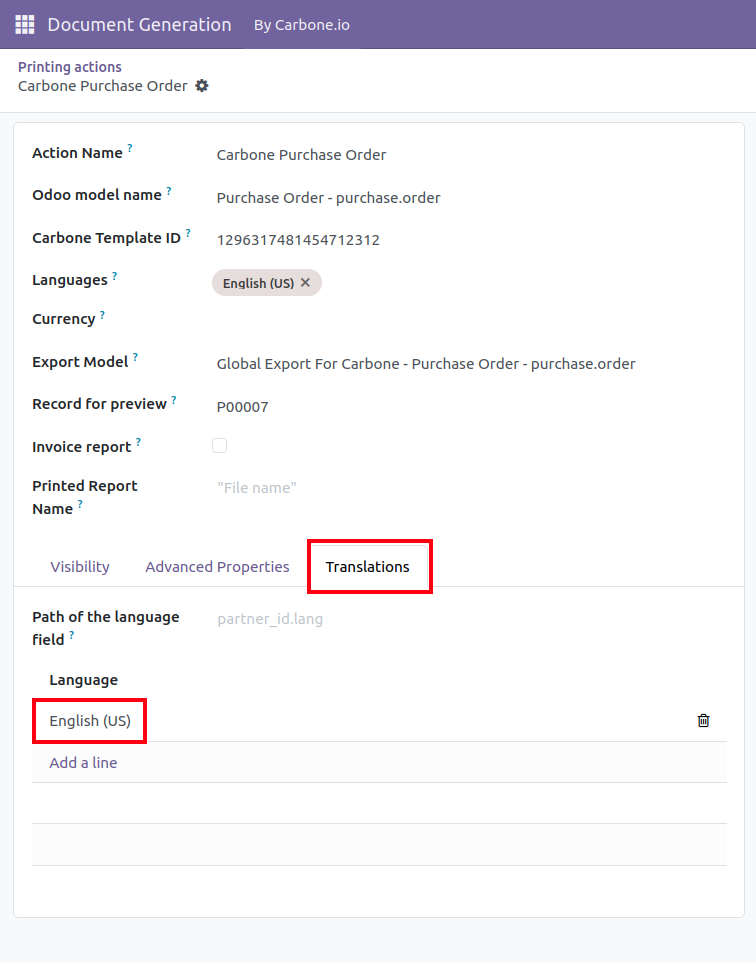Open the apps grid menu icon

[25, 25]
